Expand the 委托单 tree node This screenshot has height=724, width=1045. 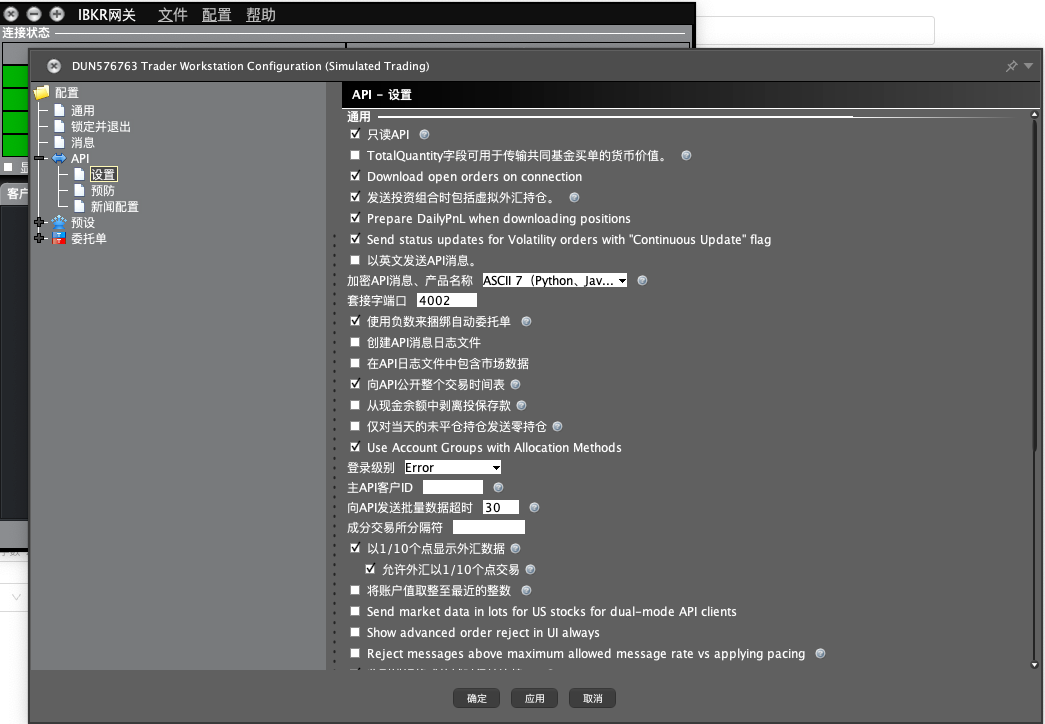39,238
